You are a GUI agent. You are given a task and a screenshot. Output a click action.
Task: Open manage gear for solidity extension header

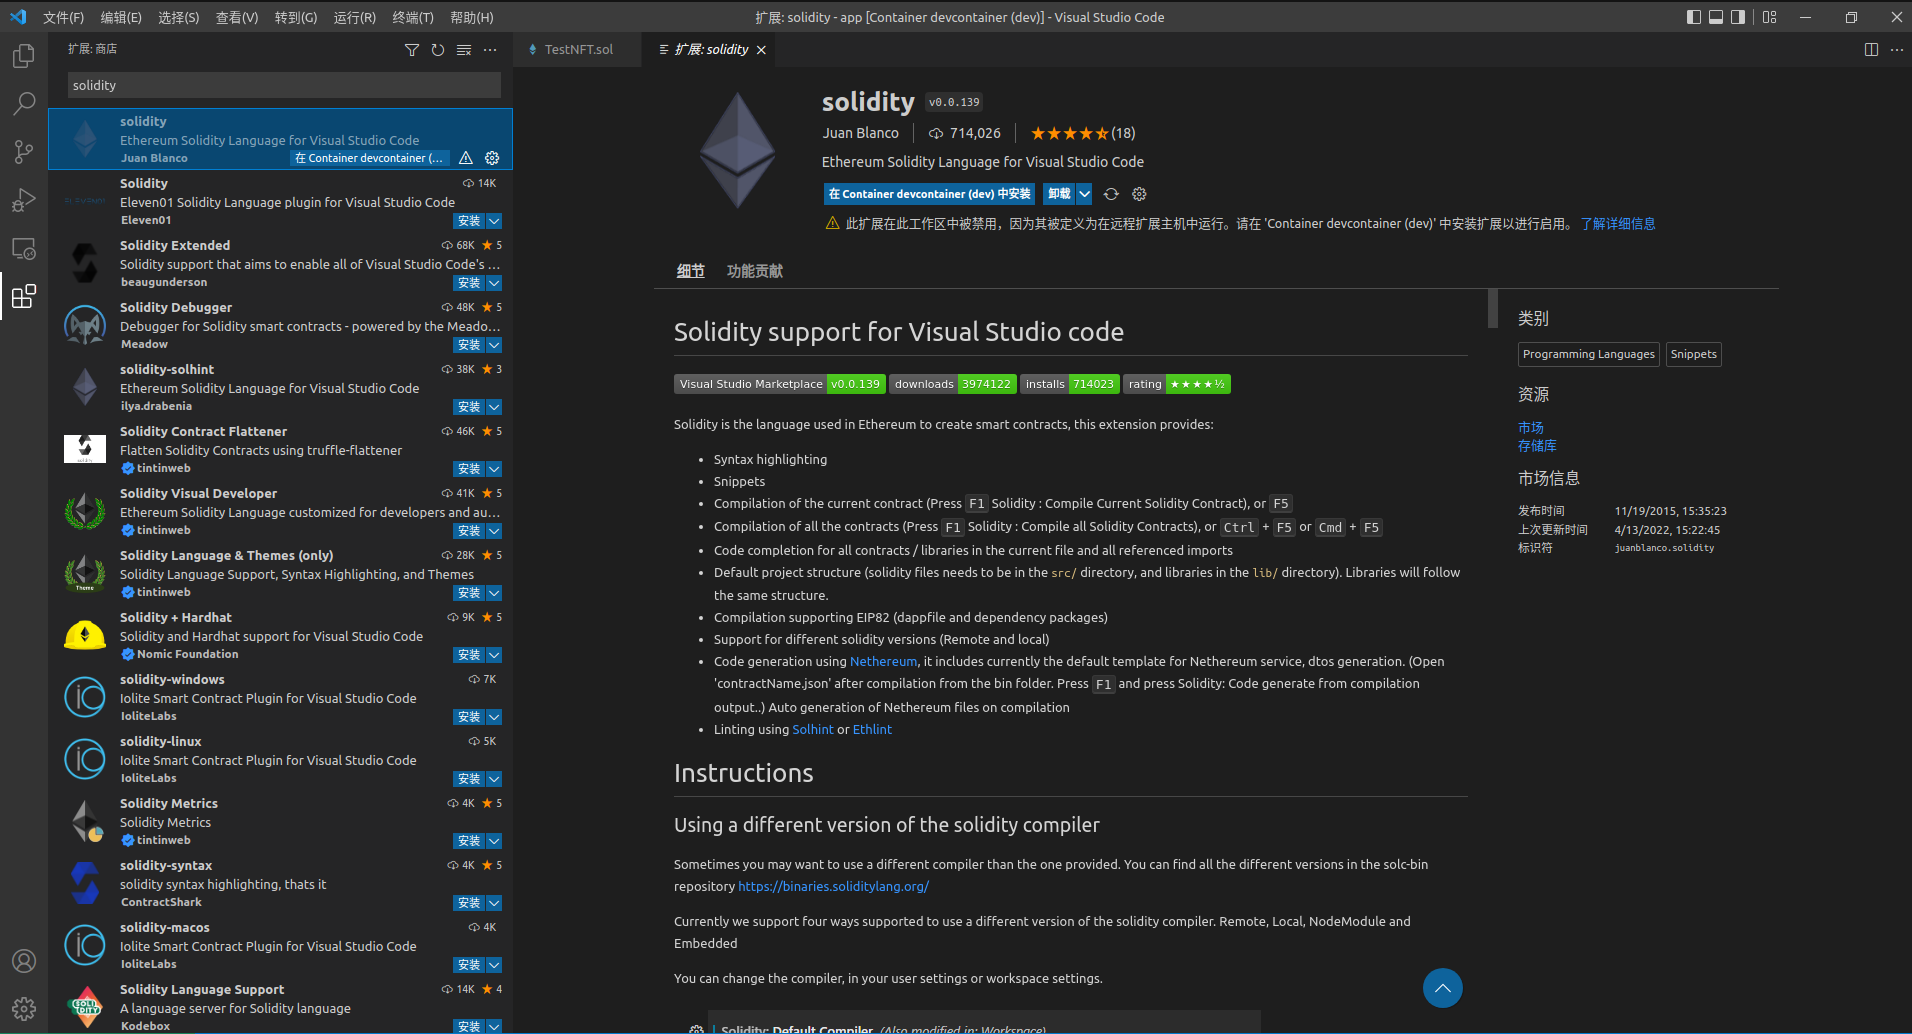pyautogui.click(x=1139, y=194)
